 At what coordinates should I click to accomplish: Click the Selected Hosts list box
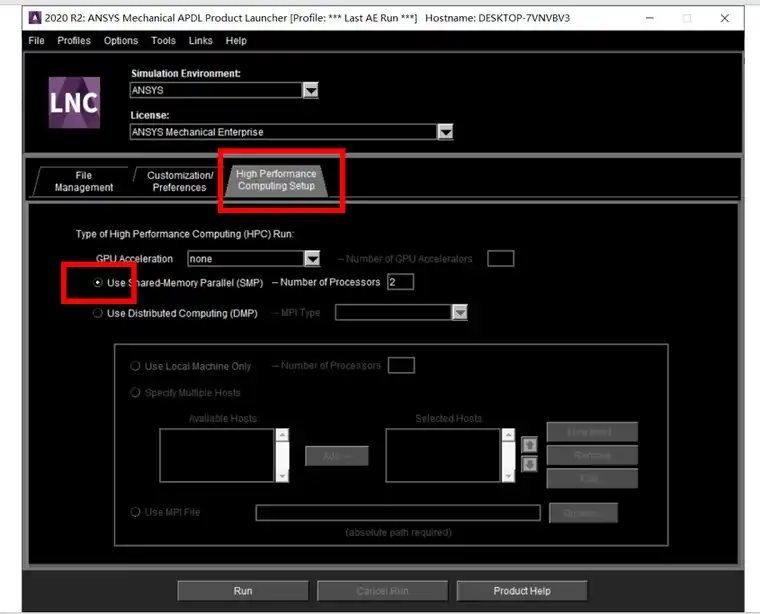coord(443,456)
